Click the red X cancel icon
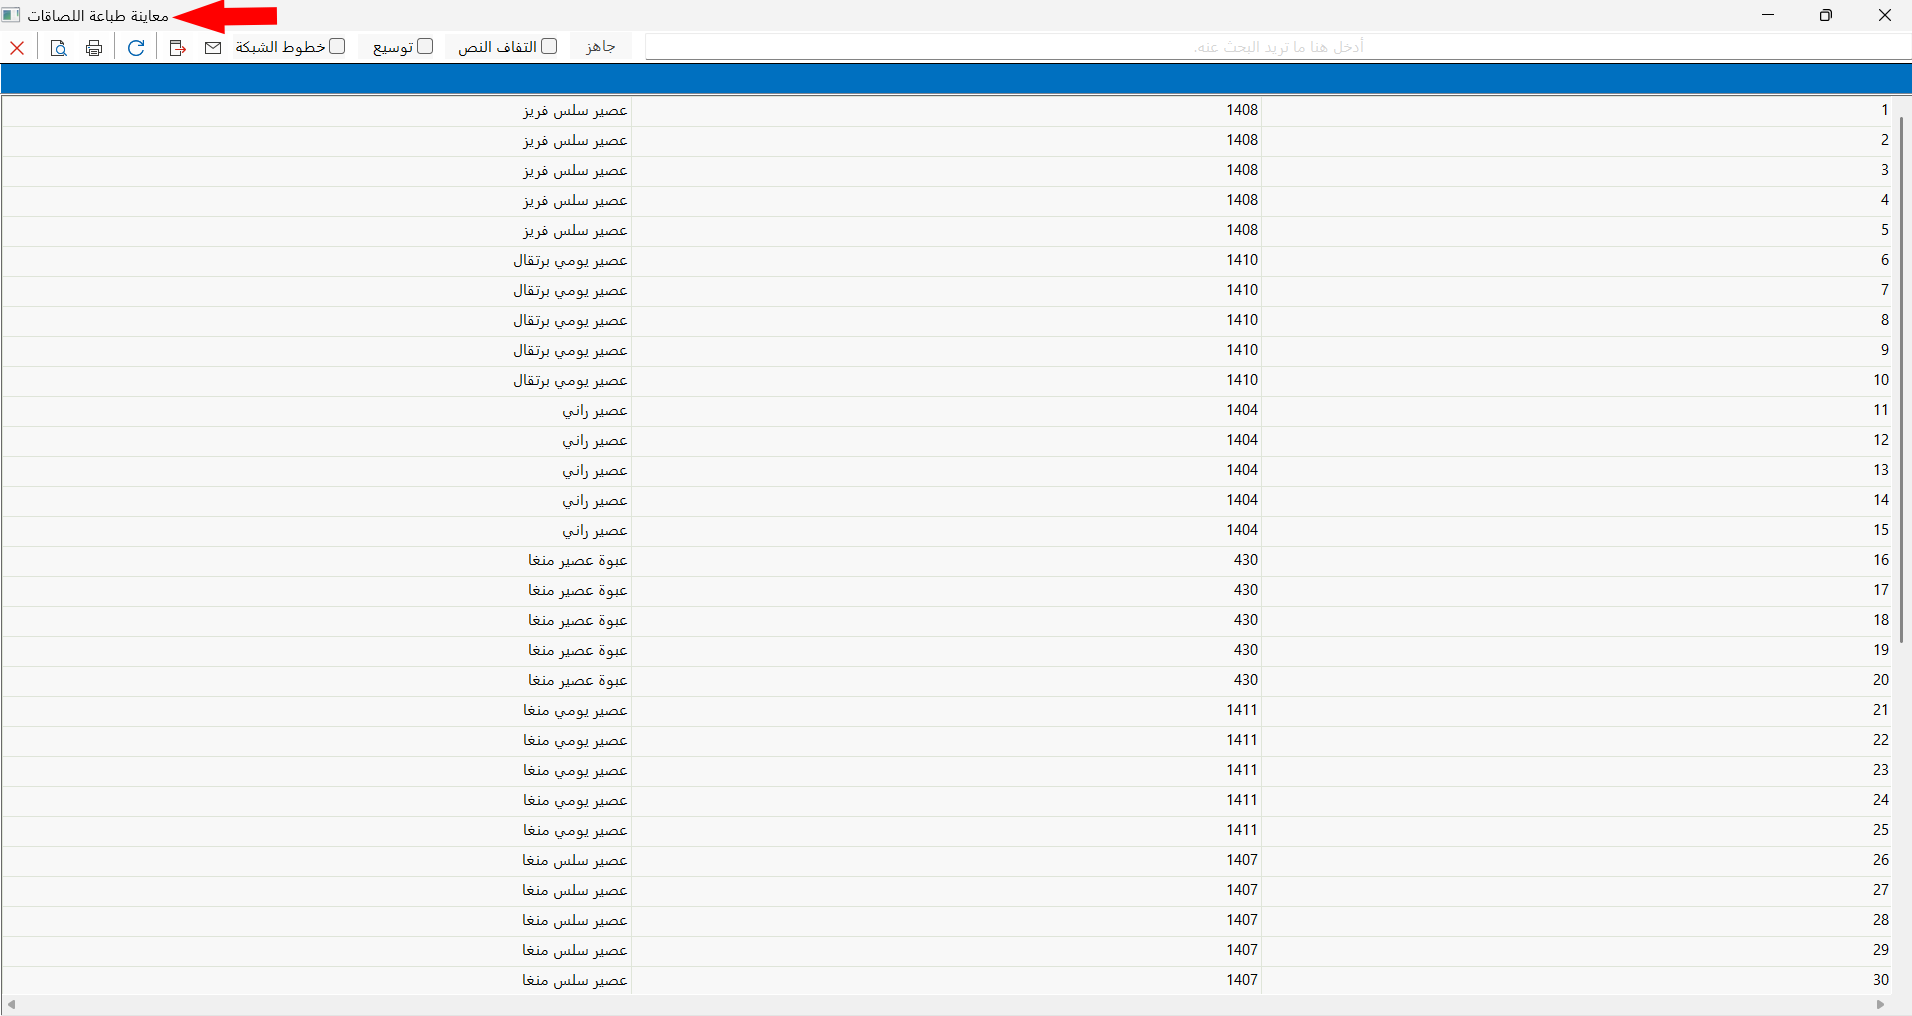Image resolution: width=1912 pixels, height=1016 pixels. 17,46
